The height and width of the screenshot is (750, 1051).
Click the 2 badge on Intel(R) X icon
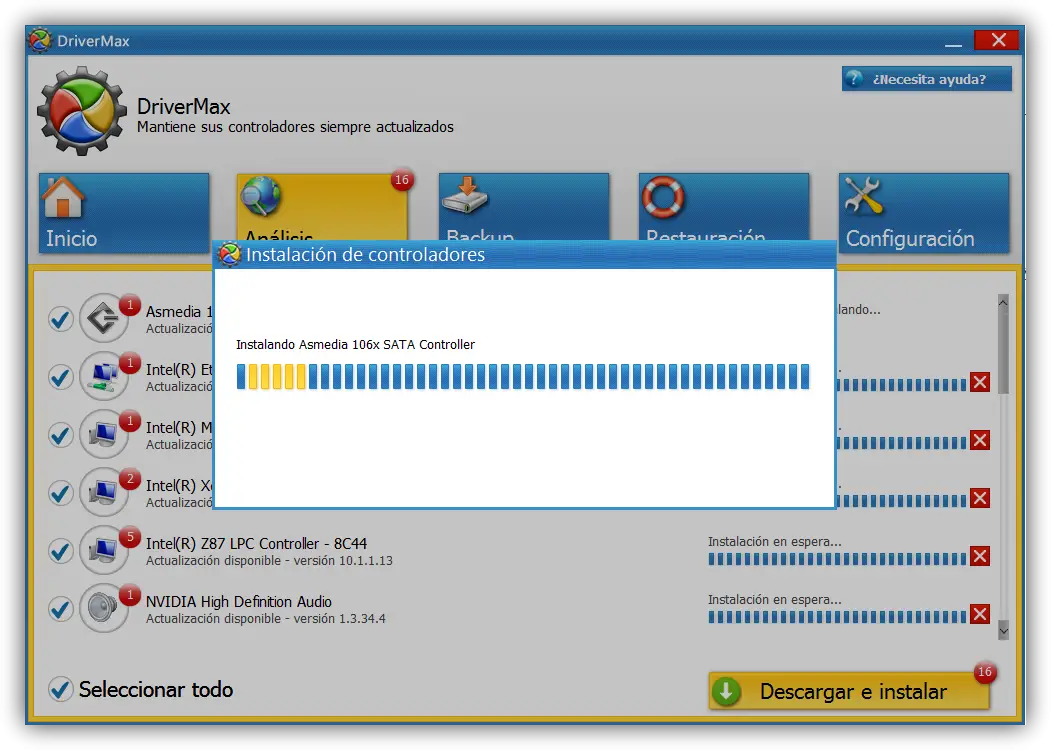[x=130, y=479]
